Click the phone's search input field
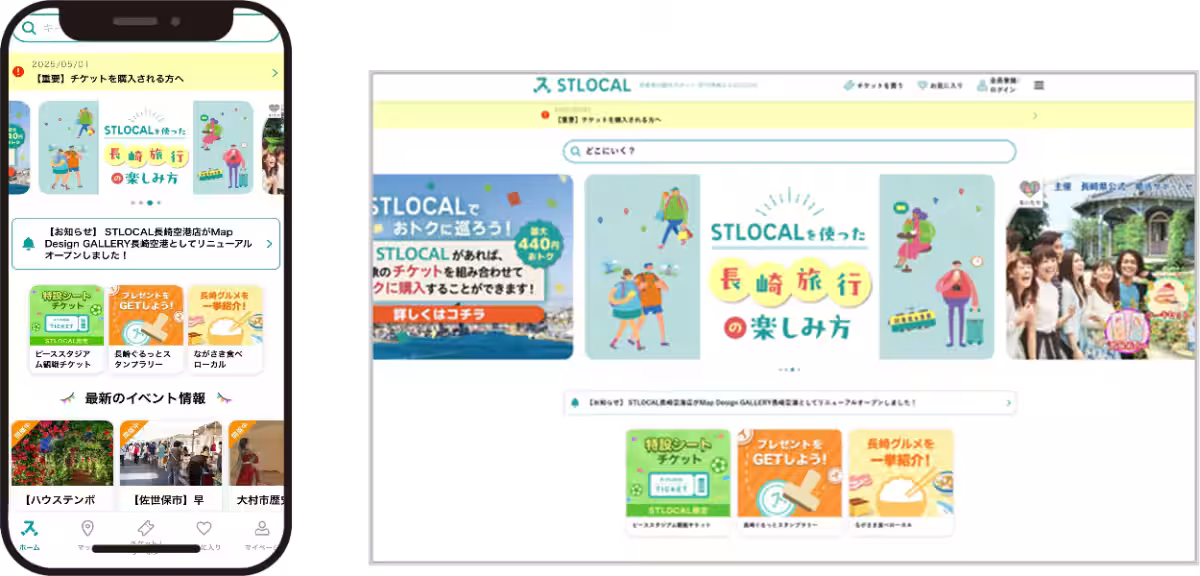 tap(147, 28)
